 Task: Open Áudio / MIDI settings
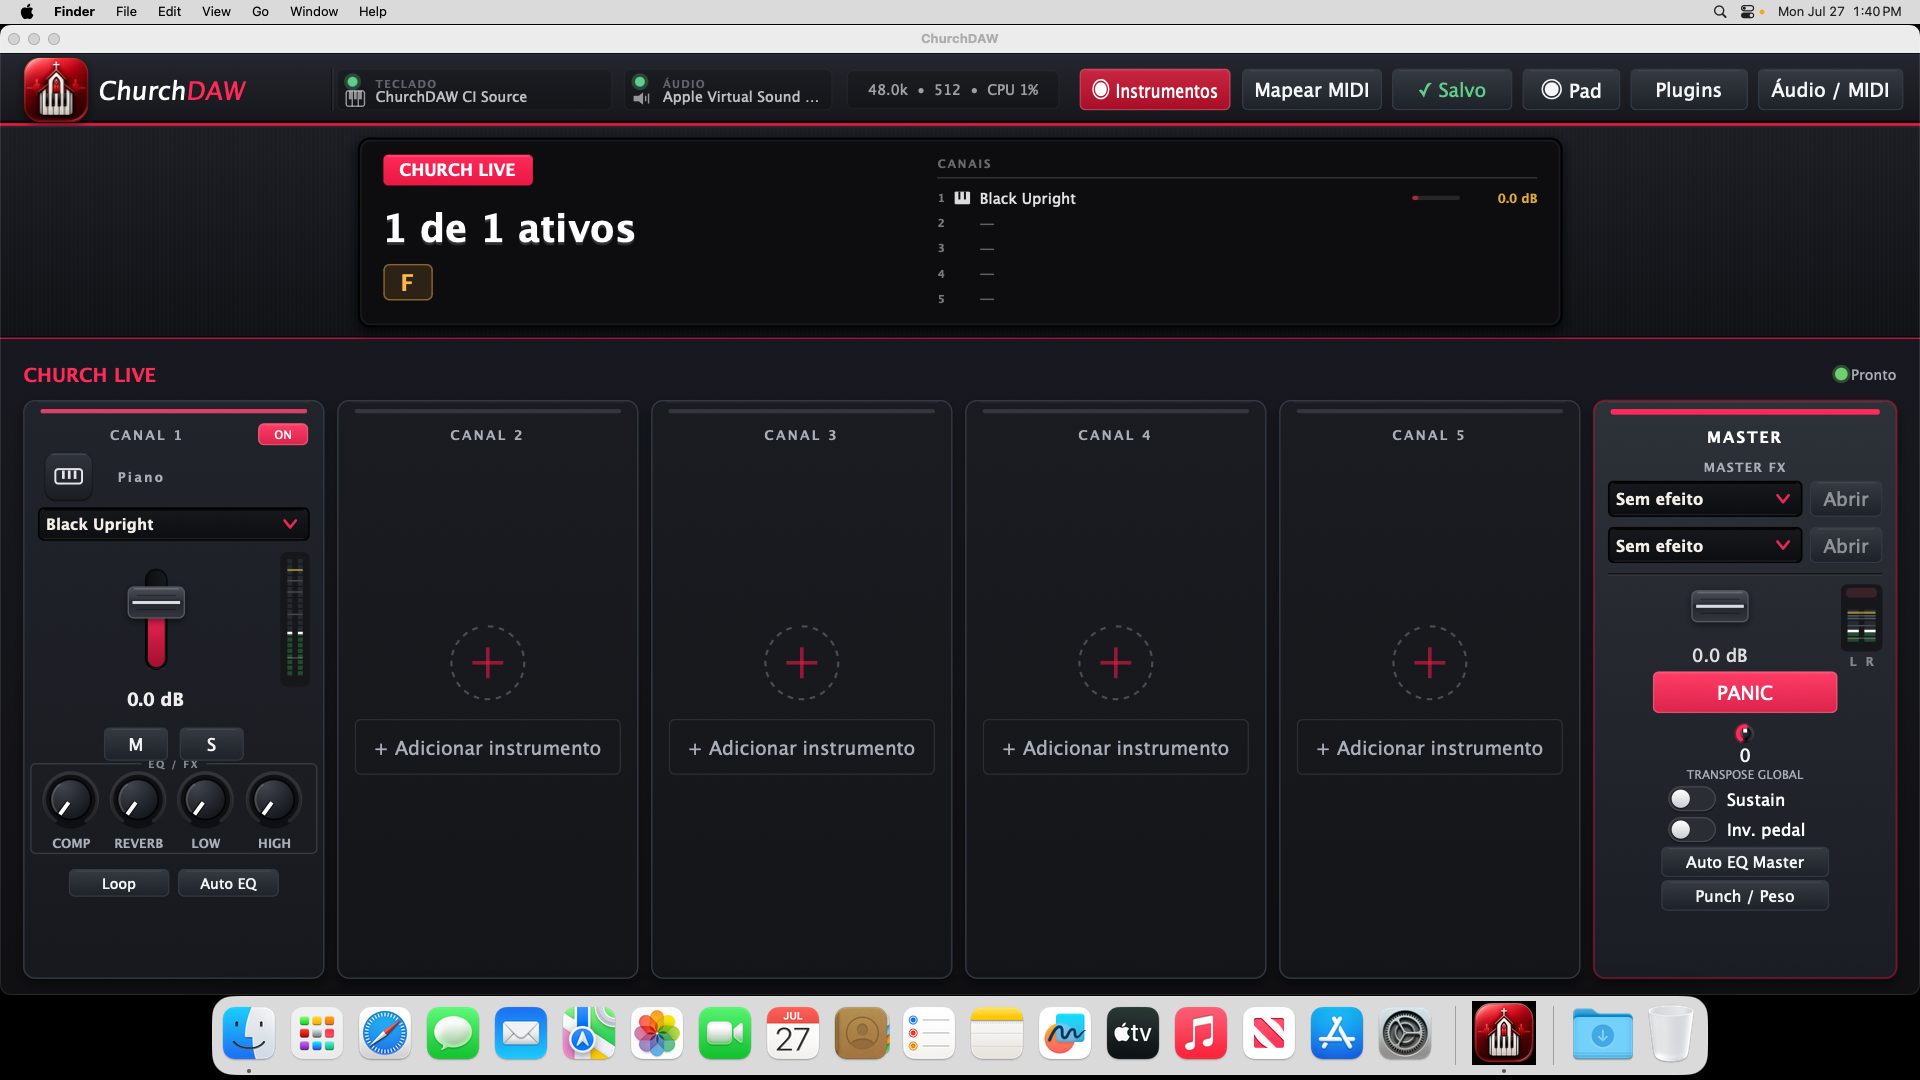click(1830, 90)
